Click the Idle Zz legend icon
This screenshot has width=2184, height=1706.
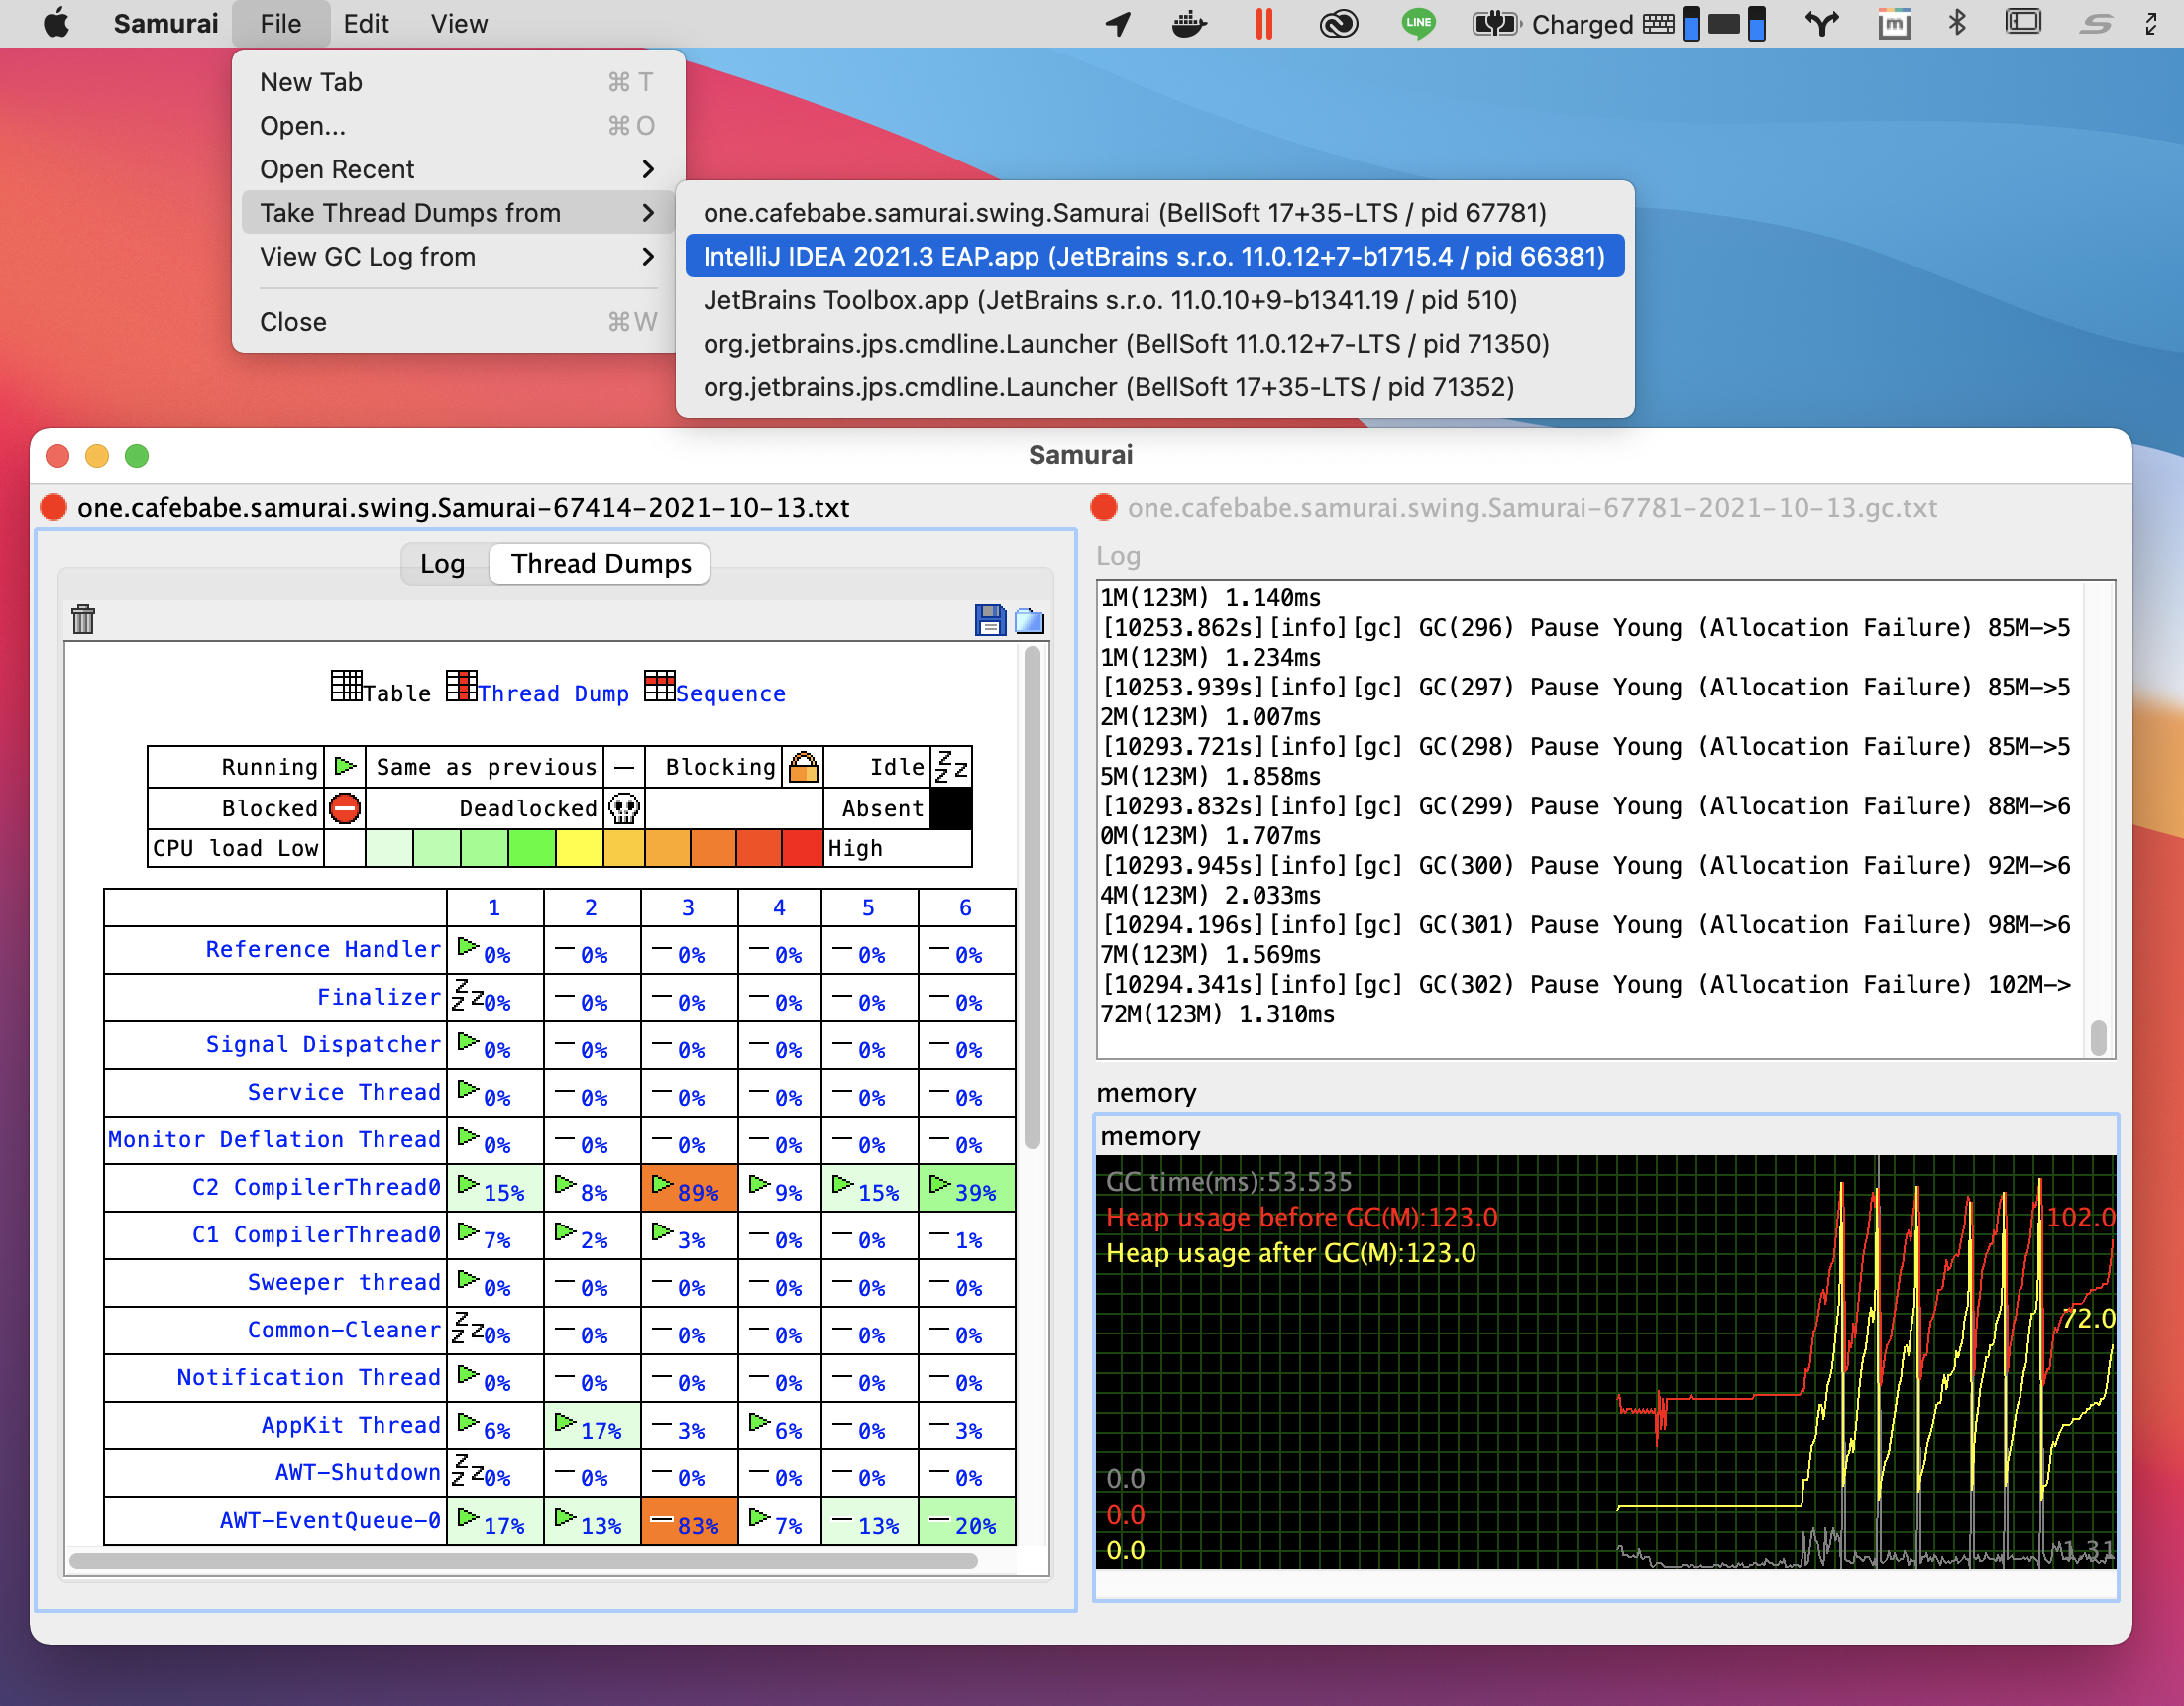(x=950, y=767)
